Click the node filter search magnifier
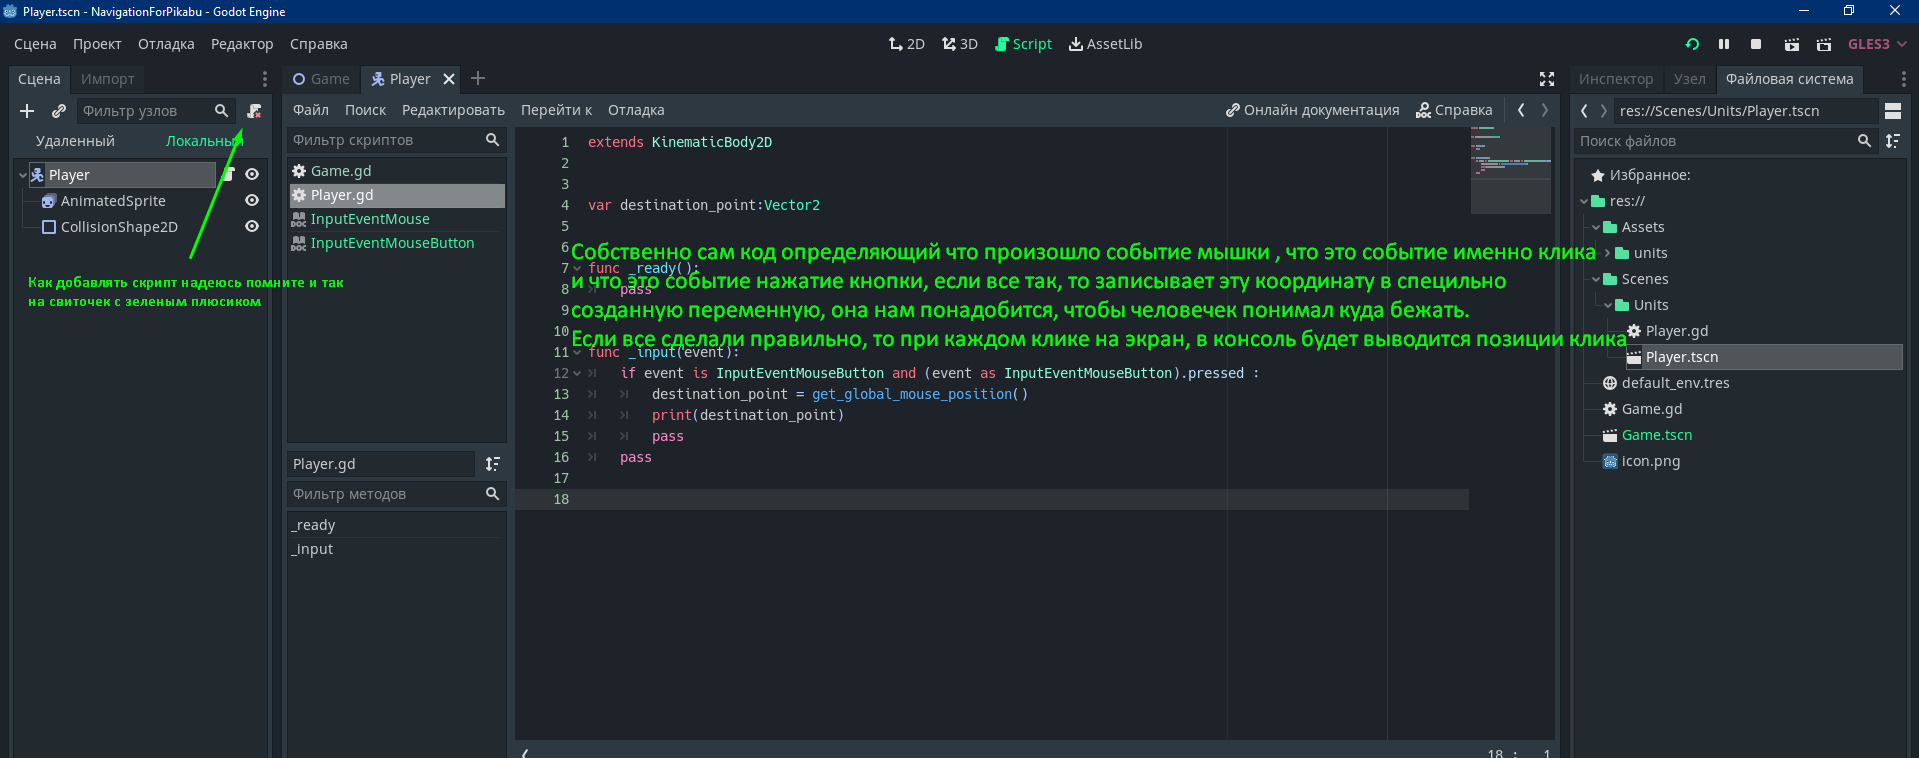This screenshot has height=758, width=1919. (x=221, y=111)
